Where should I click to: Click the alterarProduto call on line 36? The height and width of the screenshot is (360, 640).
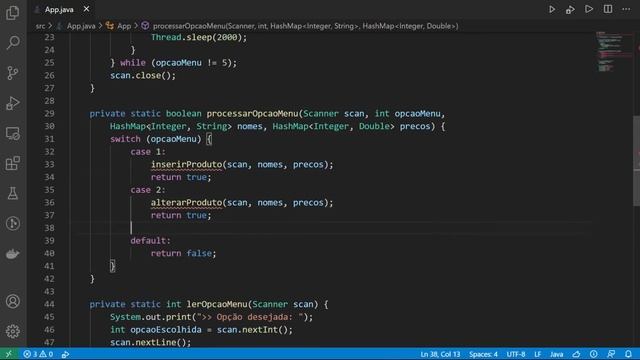pos(186,202)
